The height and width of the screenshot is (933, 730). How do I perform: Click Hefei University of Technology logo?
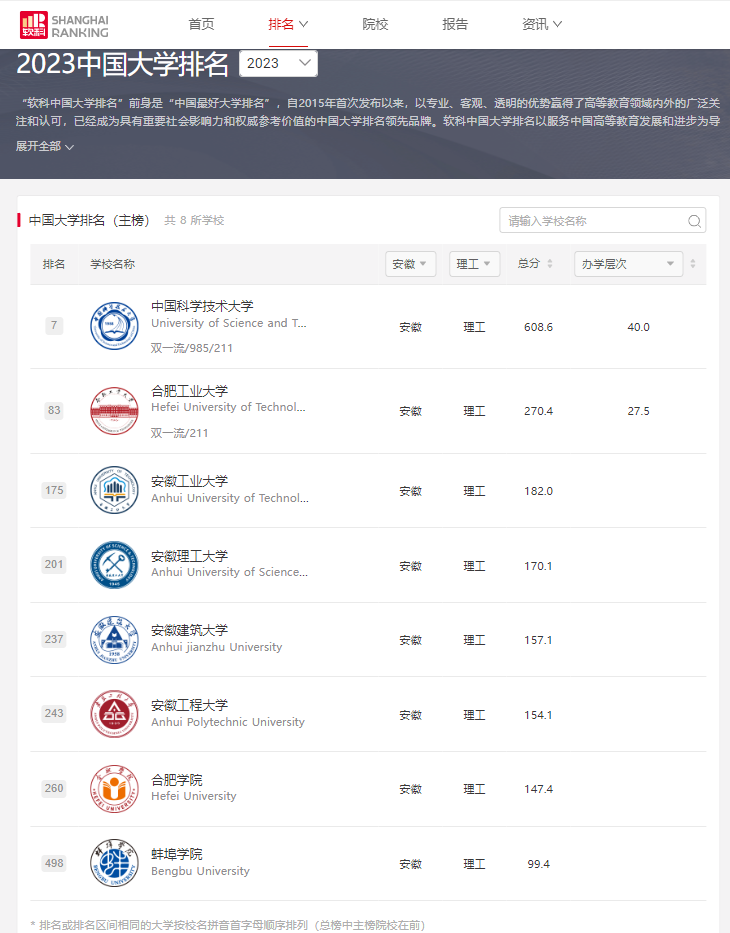114,411
